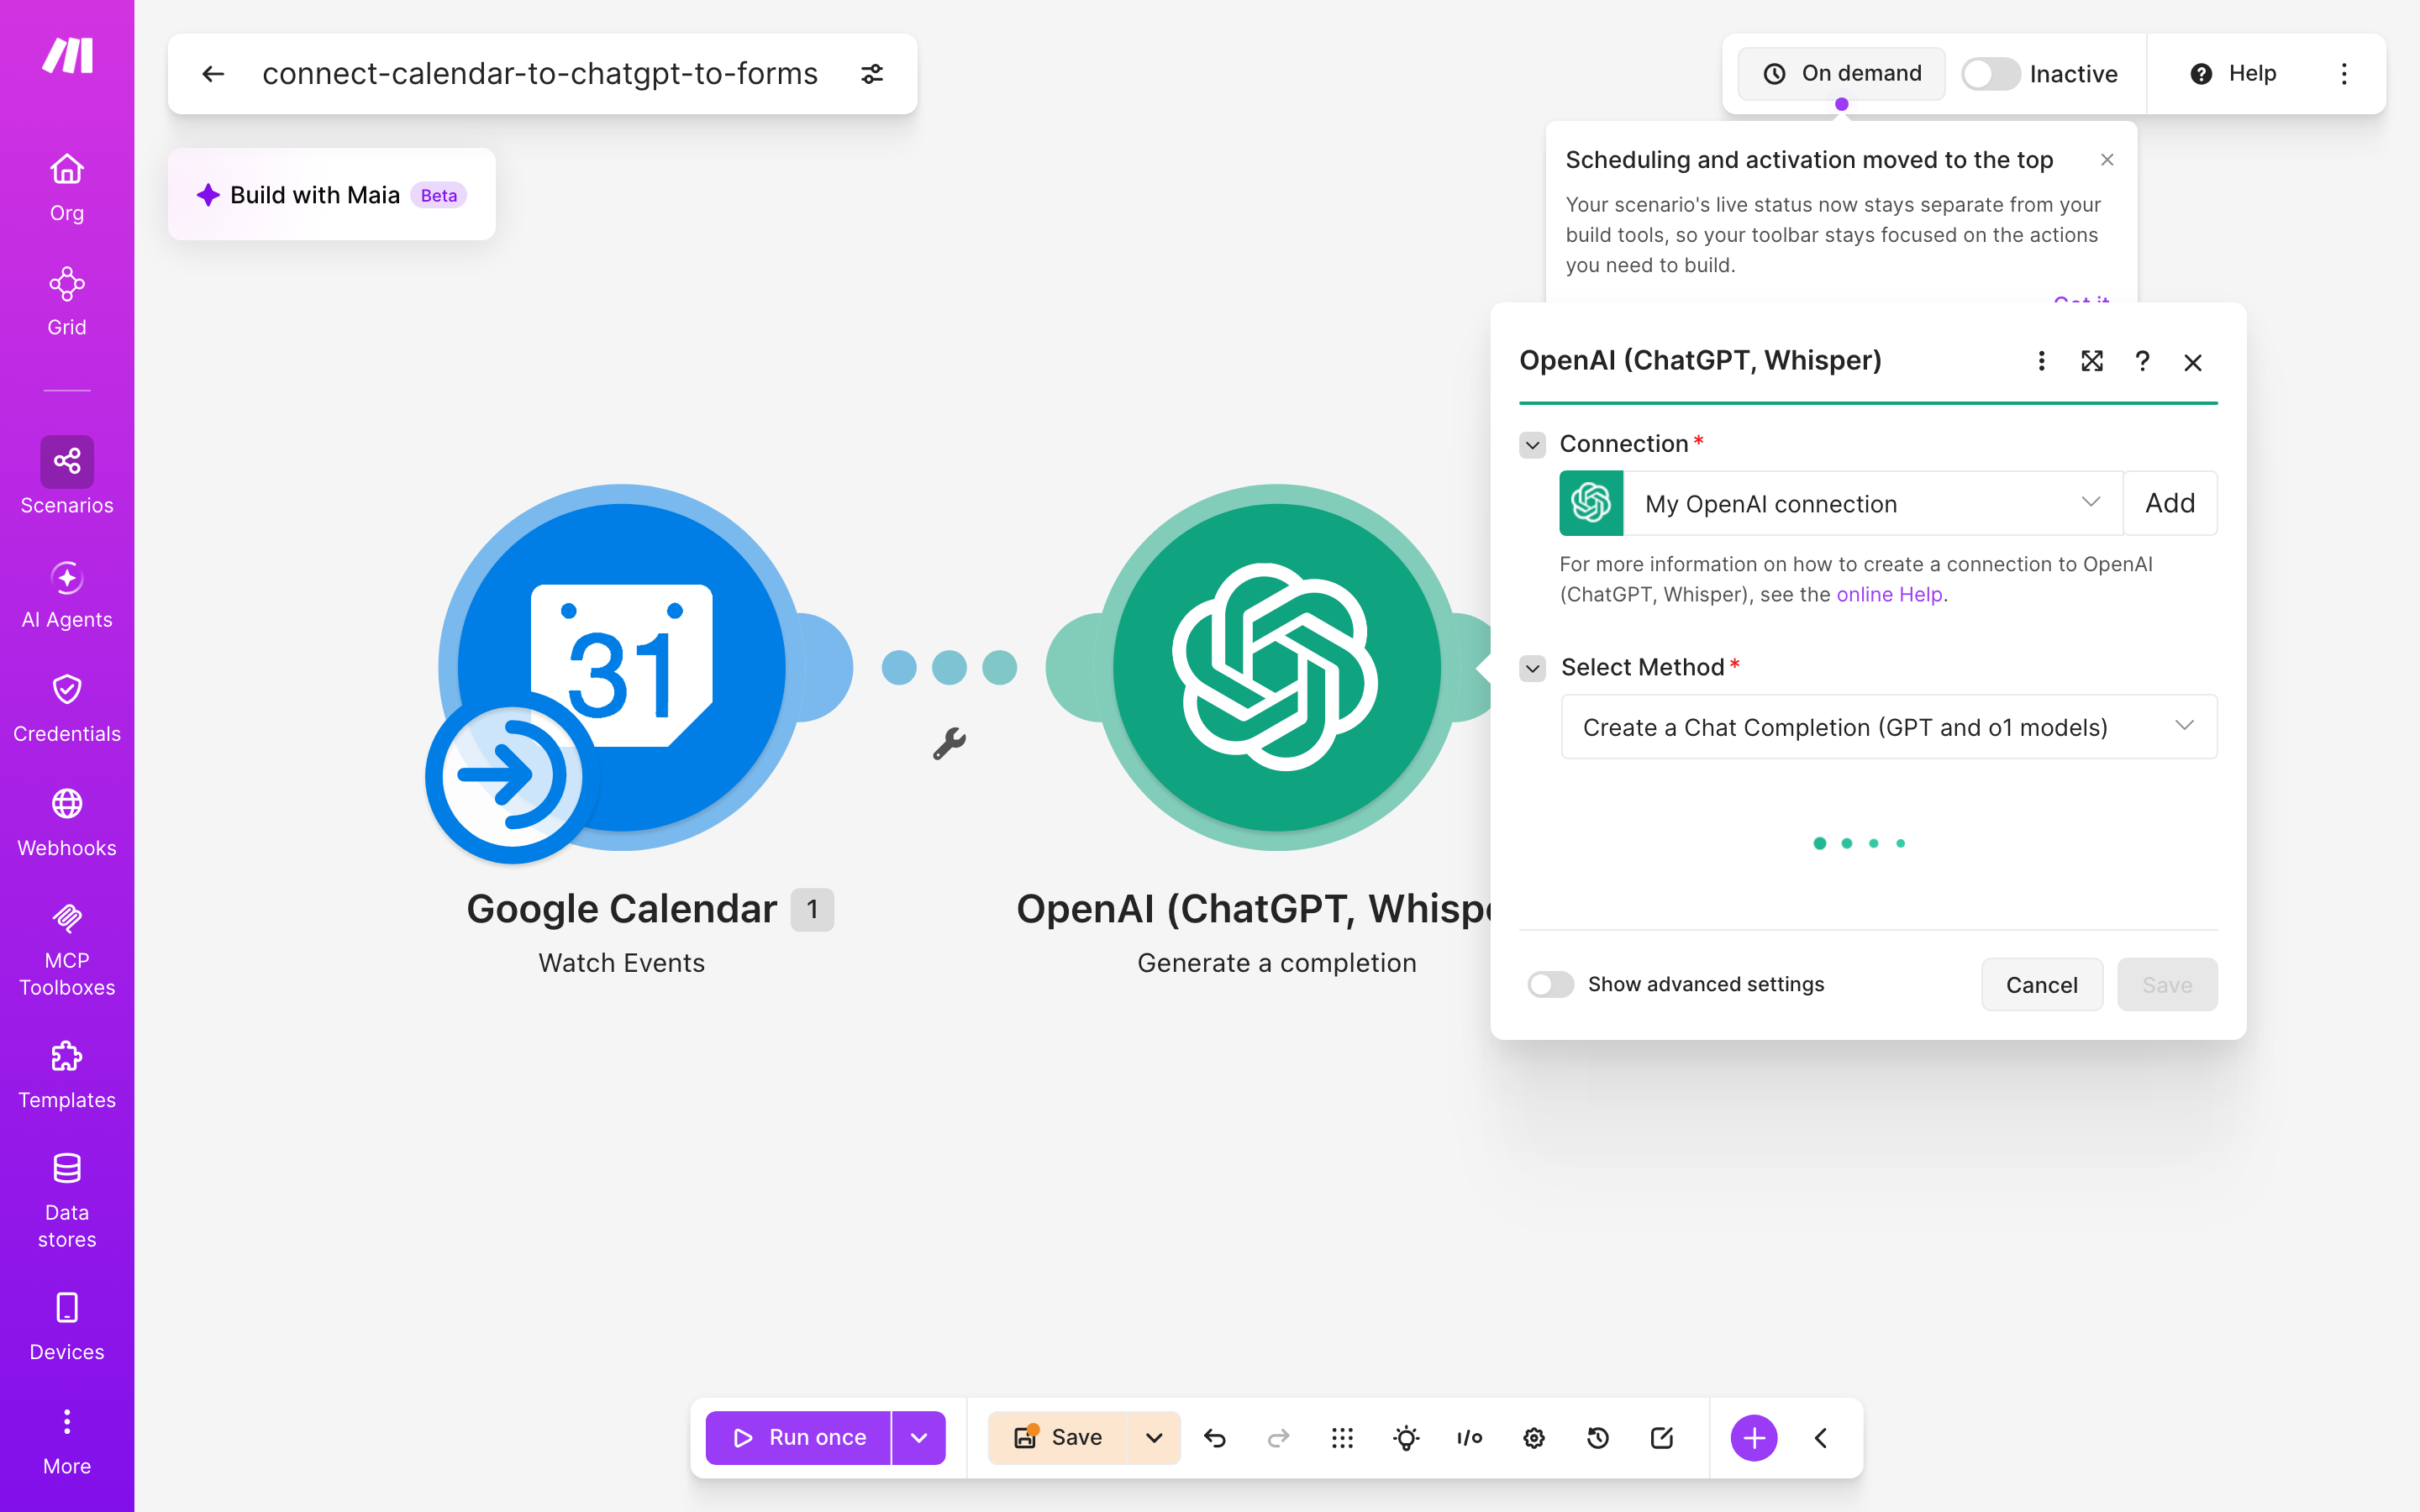2420x1512 pixels.
Task: Select the Google Calendar module
Action: [x=622, y=668]
